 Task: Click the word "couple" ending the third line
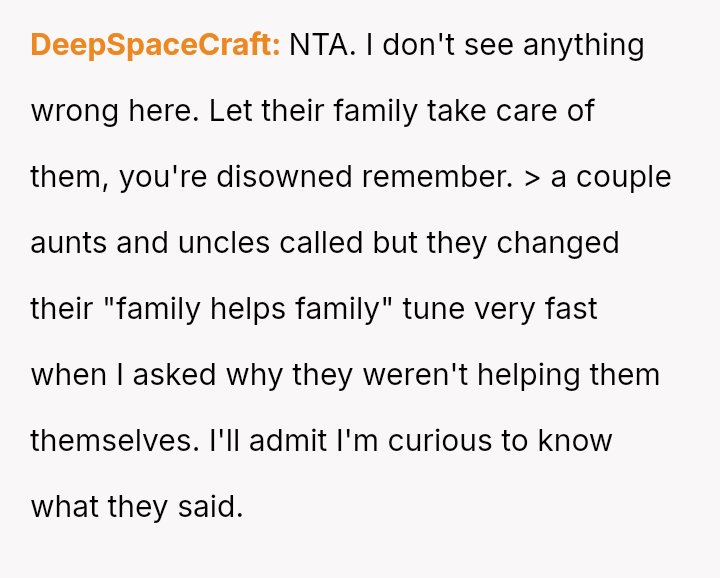click(623, 177)
